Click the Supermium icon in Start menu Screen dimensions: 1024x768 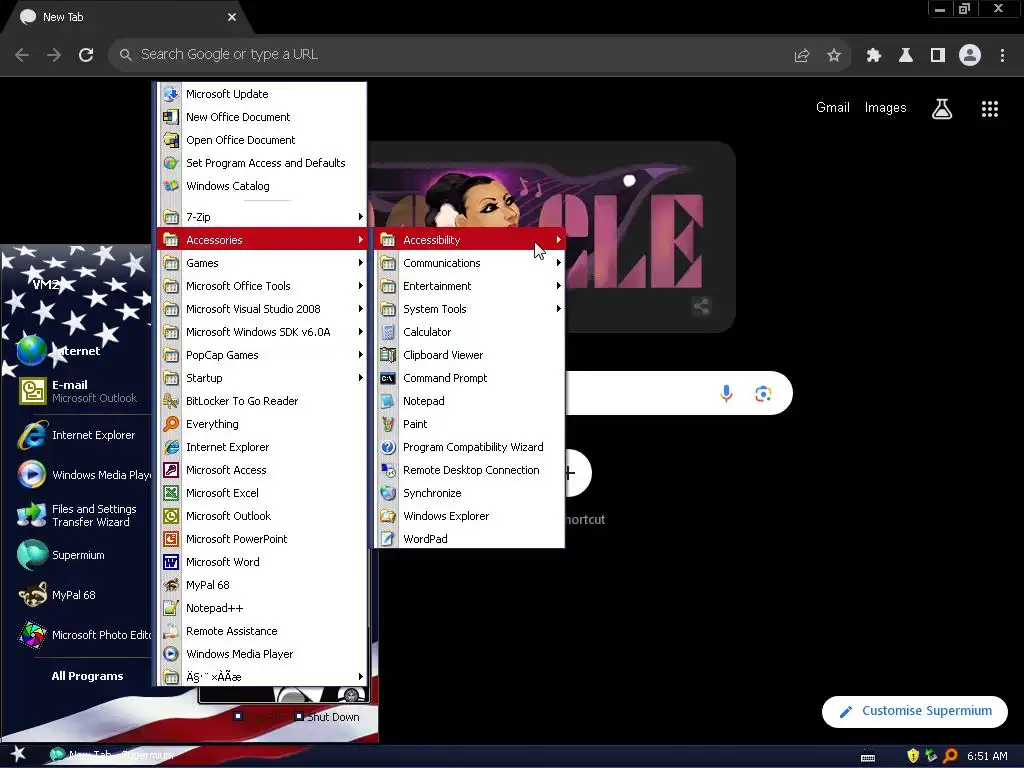[32, 555]
